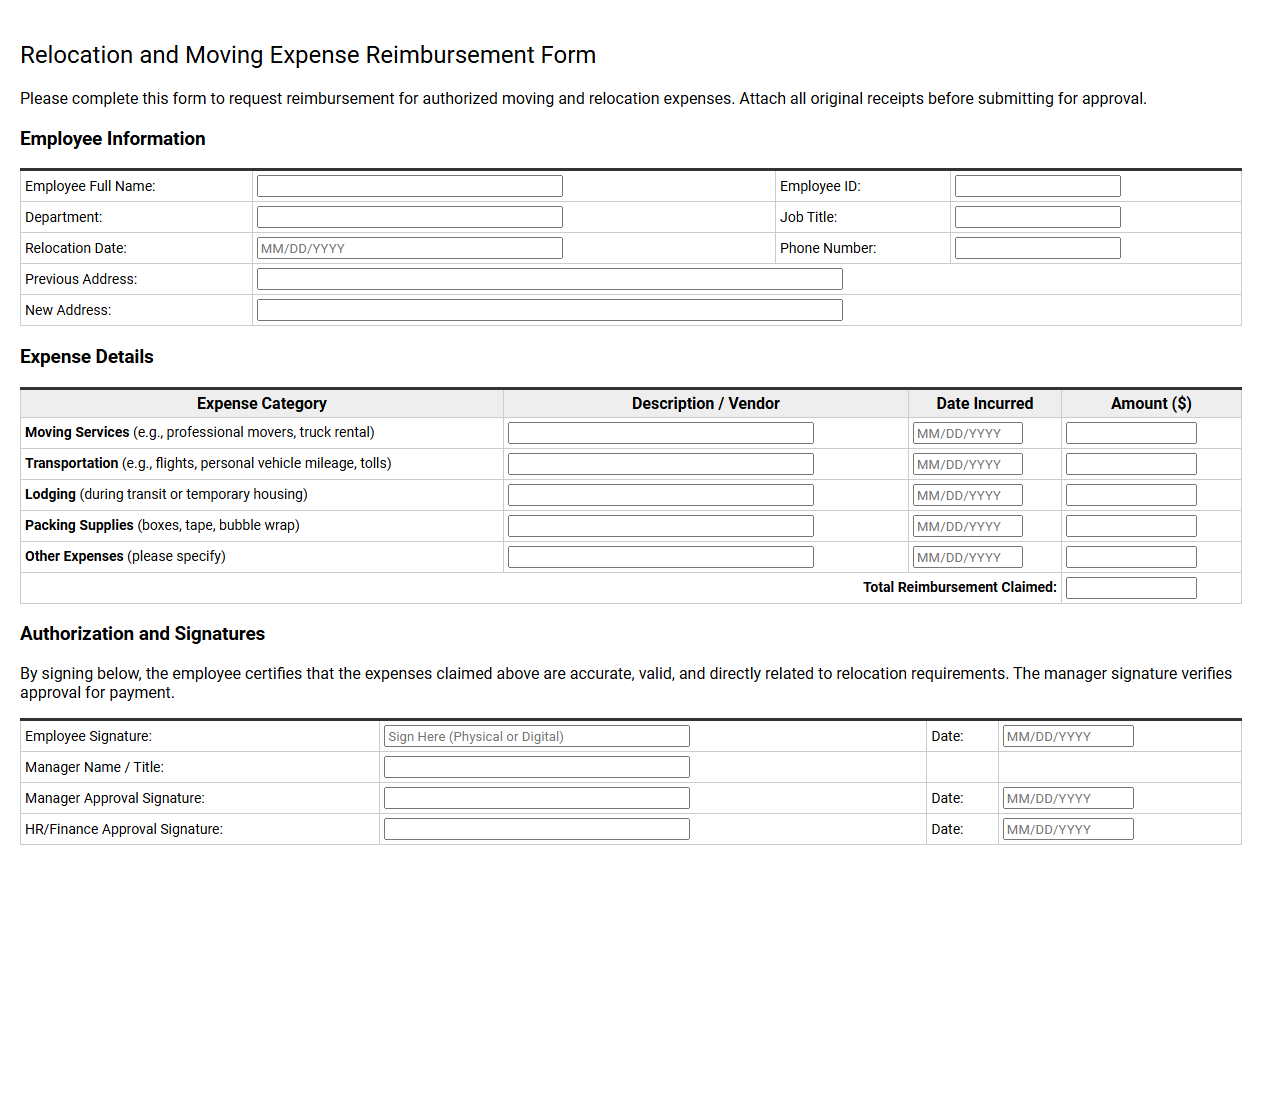
Task: Focus Packing Supplies amount input
Action: (1131, 526)
